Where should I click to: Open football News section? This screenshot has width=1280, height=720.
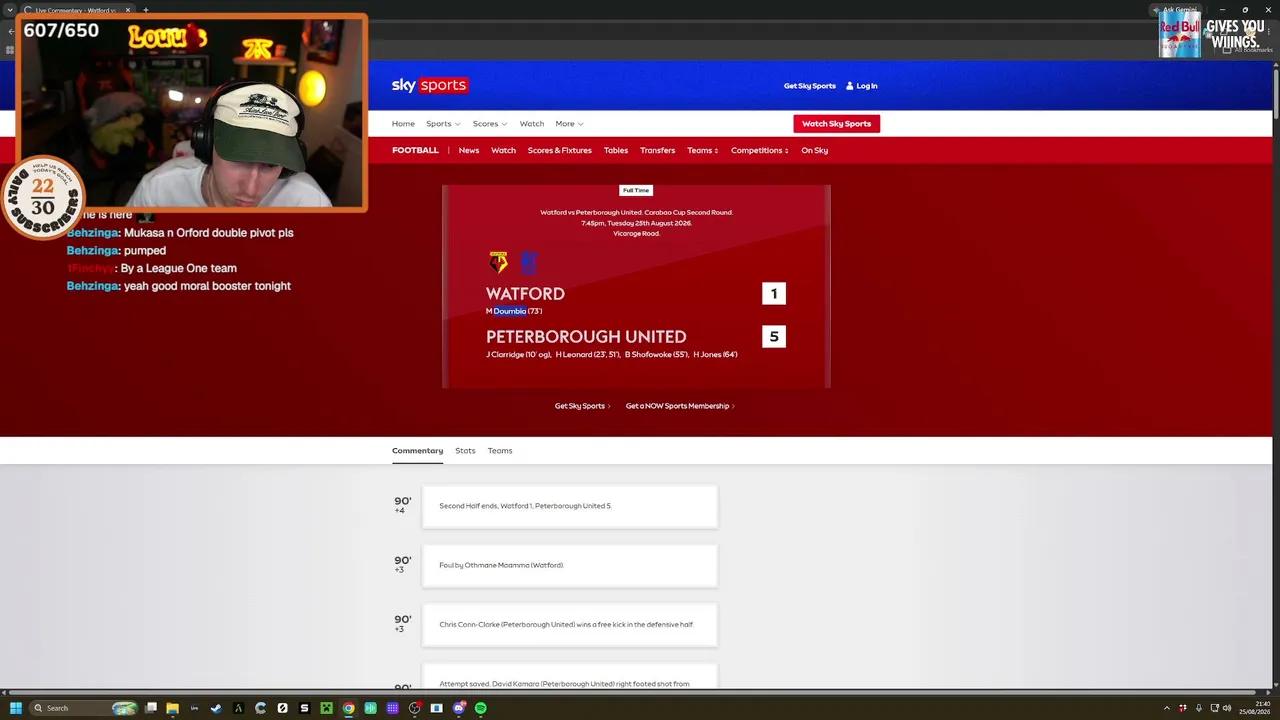pos(469,150)
